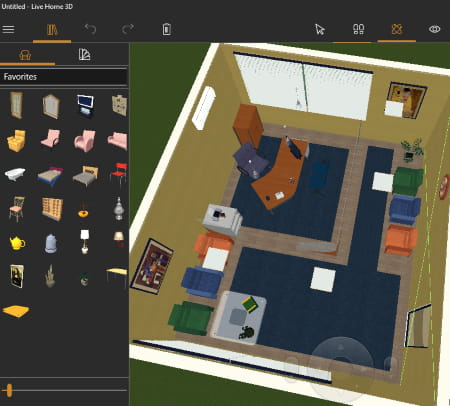The height and width of the screenshot is (406, 450).
Task: Click the white curtain window on back wall
Action: (x=303, y=86)
